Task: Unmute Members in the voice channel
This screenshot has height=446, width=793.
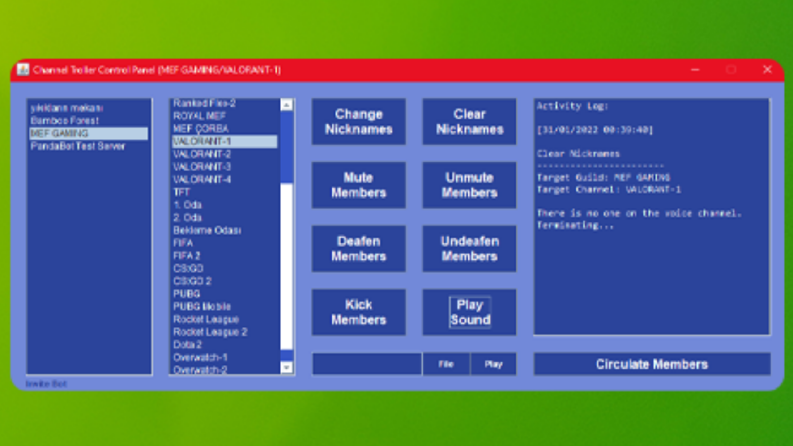Action: tap(469, 185)
